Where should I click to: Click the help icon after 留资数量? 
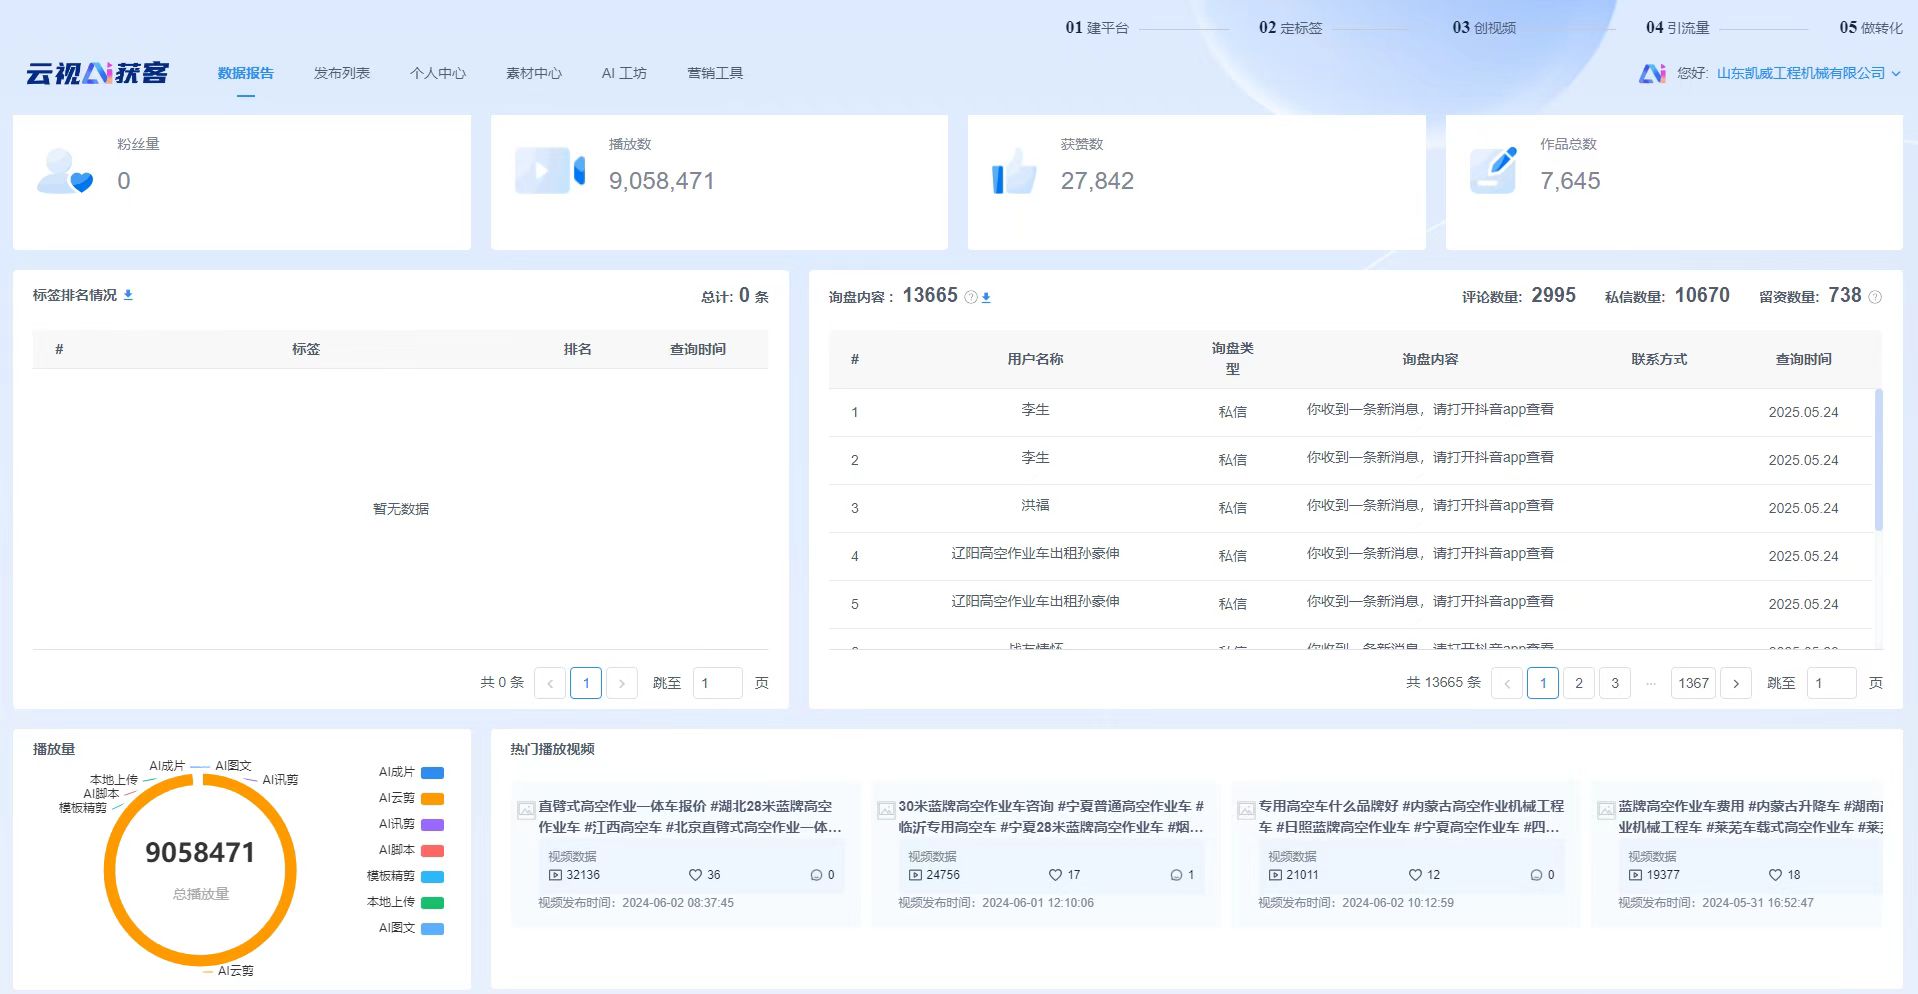(1875, 297)
